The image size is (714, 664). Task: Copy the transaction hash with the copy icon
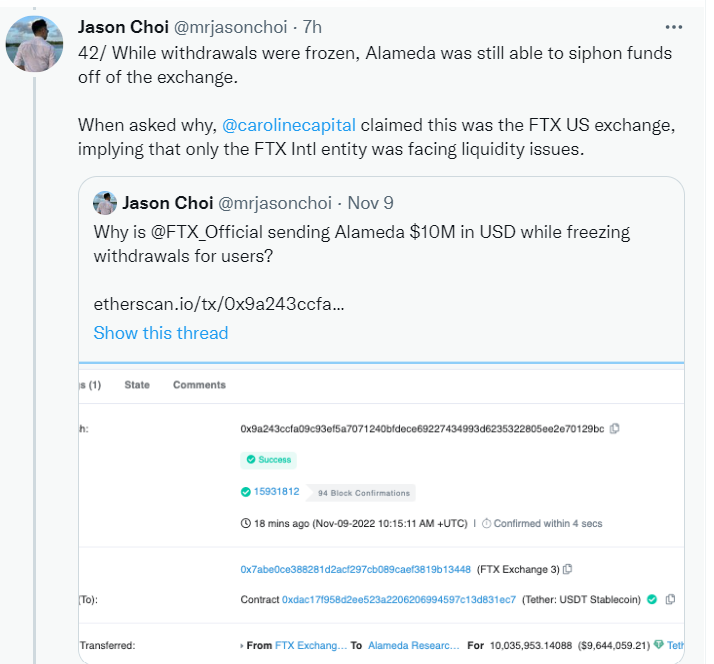[615, 429]
